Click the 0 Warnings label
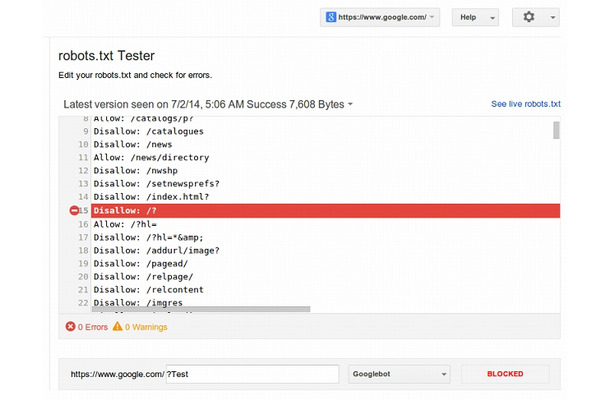The width and height of the screenshot is (610, 400). pos(146,327)
